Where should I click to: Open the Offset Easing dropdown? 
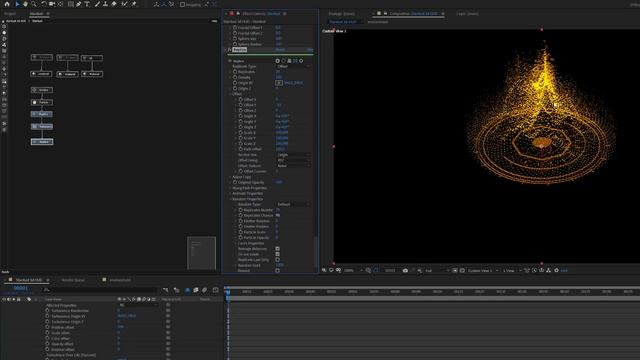(293, 160)
